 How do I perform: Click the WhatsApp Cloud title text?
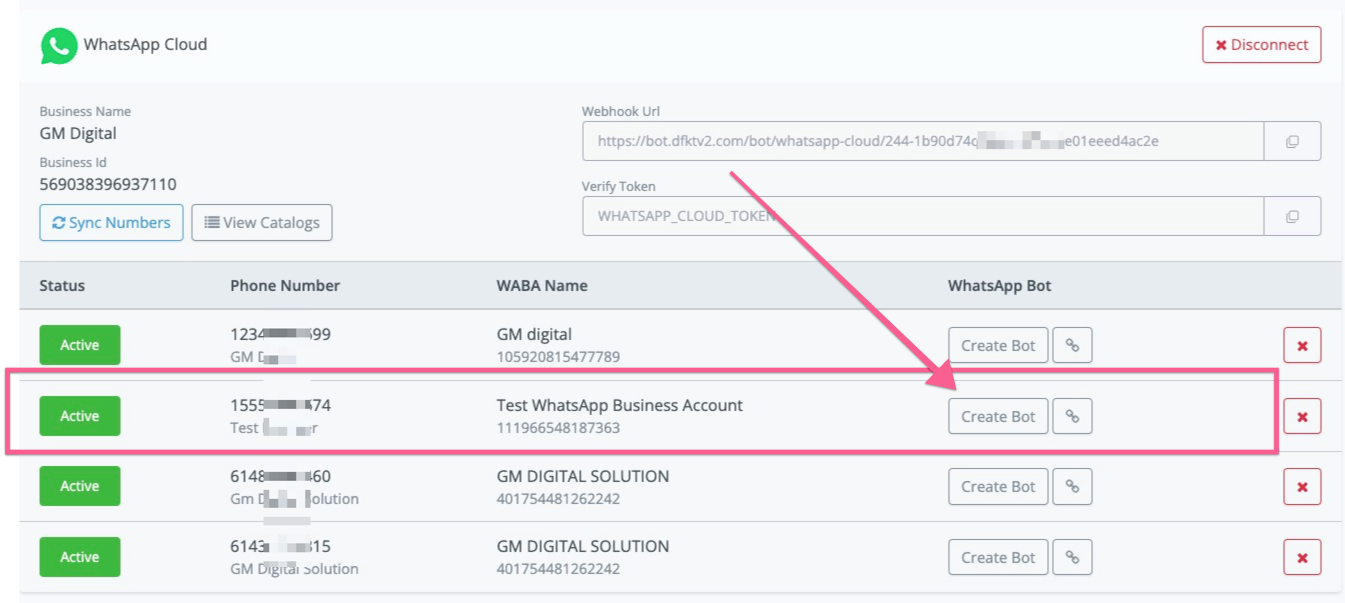coord(145,44)
